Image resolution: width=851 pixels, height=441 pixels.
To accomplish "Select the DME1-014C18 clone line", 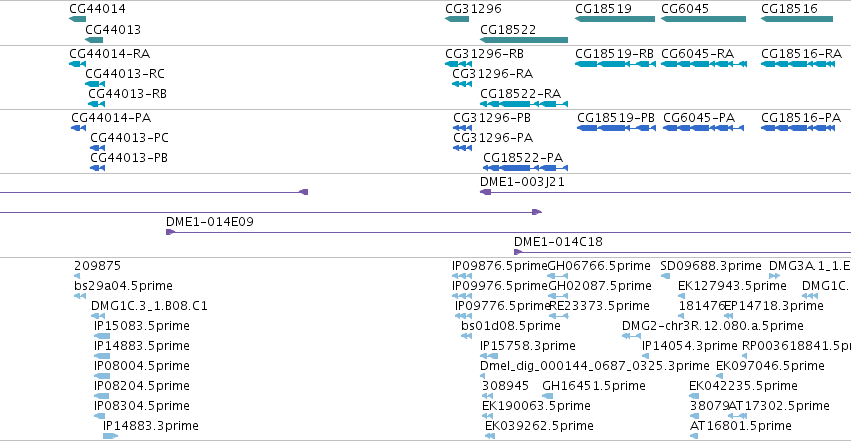I will pos(682,252).
